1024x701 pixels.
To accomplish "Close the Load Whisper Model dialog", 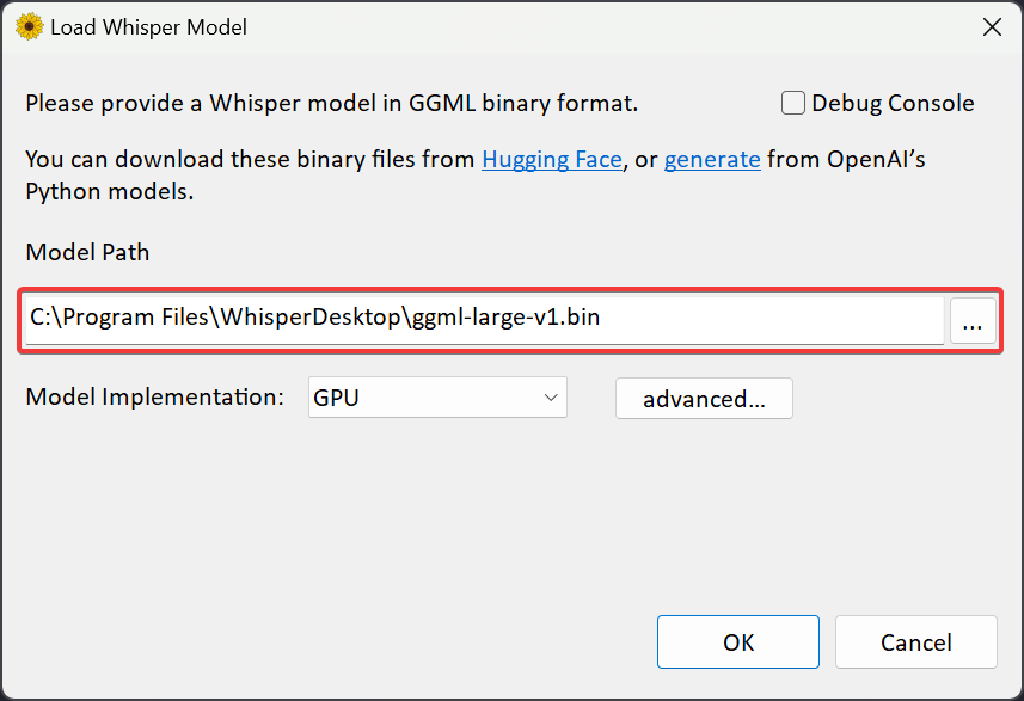I will point(992,27).
